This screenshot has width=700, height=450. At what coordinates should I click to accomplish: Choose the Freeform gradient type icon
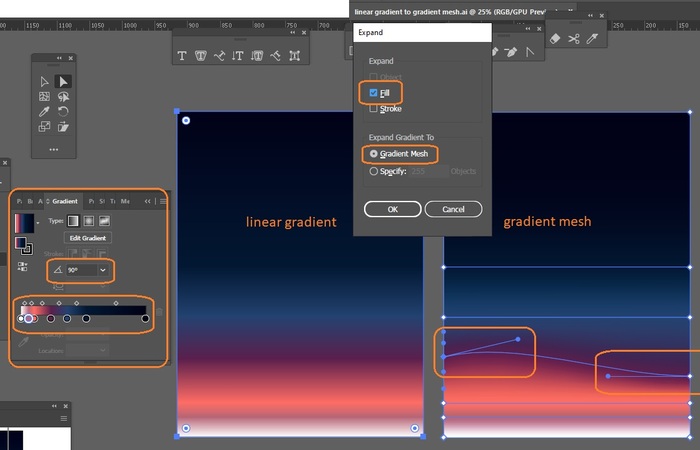(104, 220)
